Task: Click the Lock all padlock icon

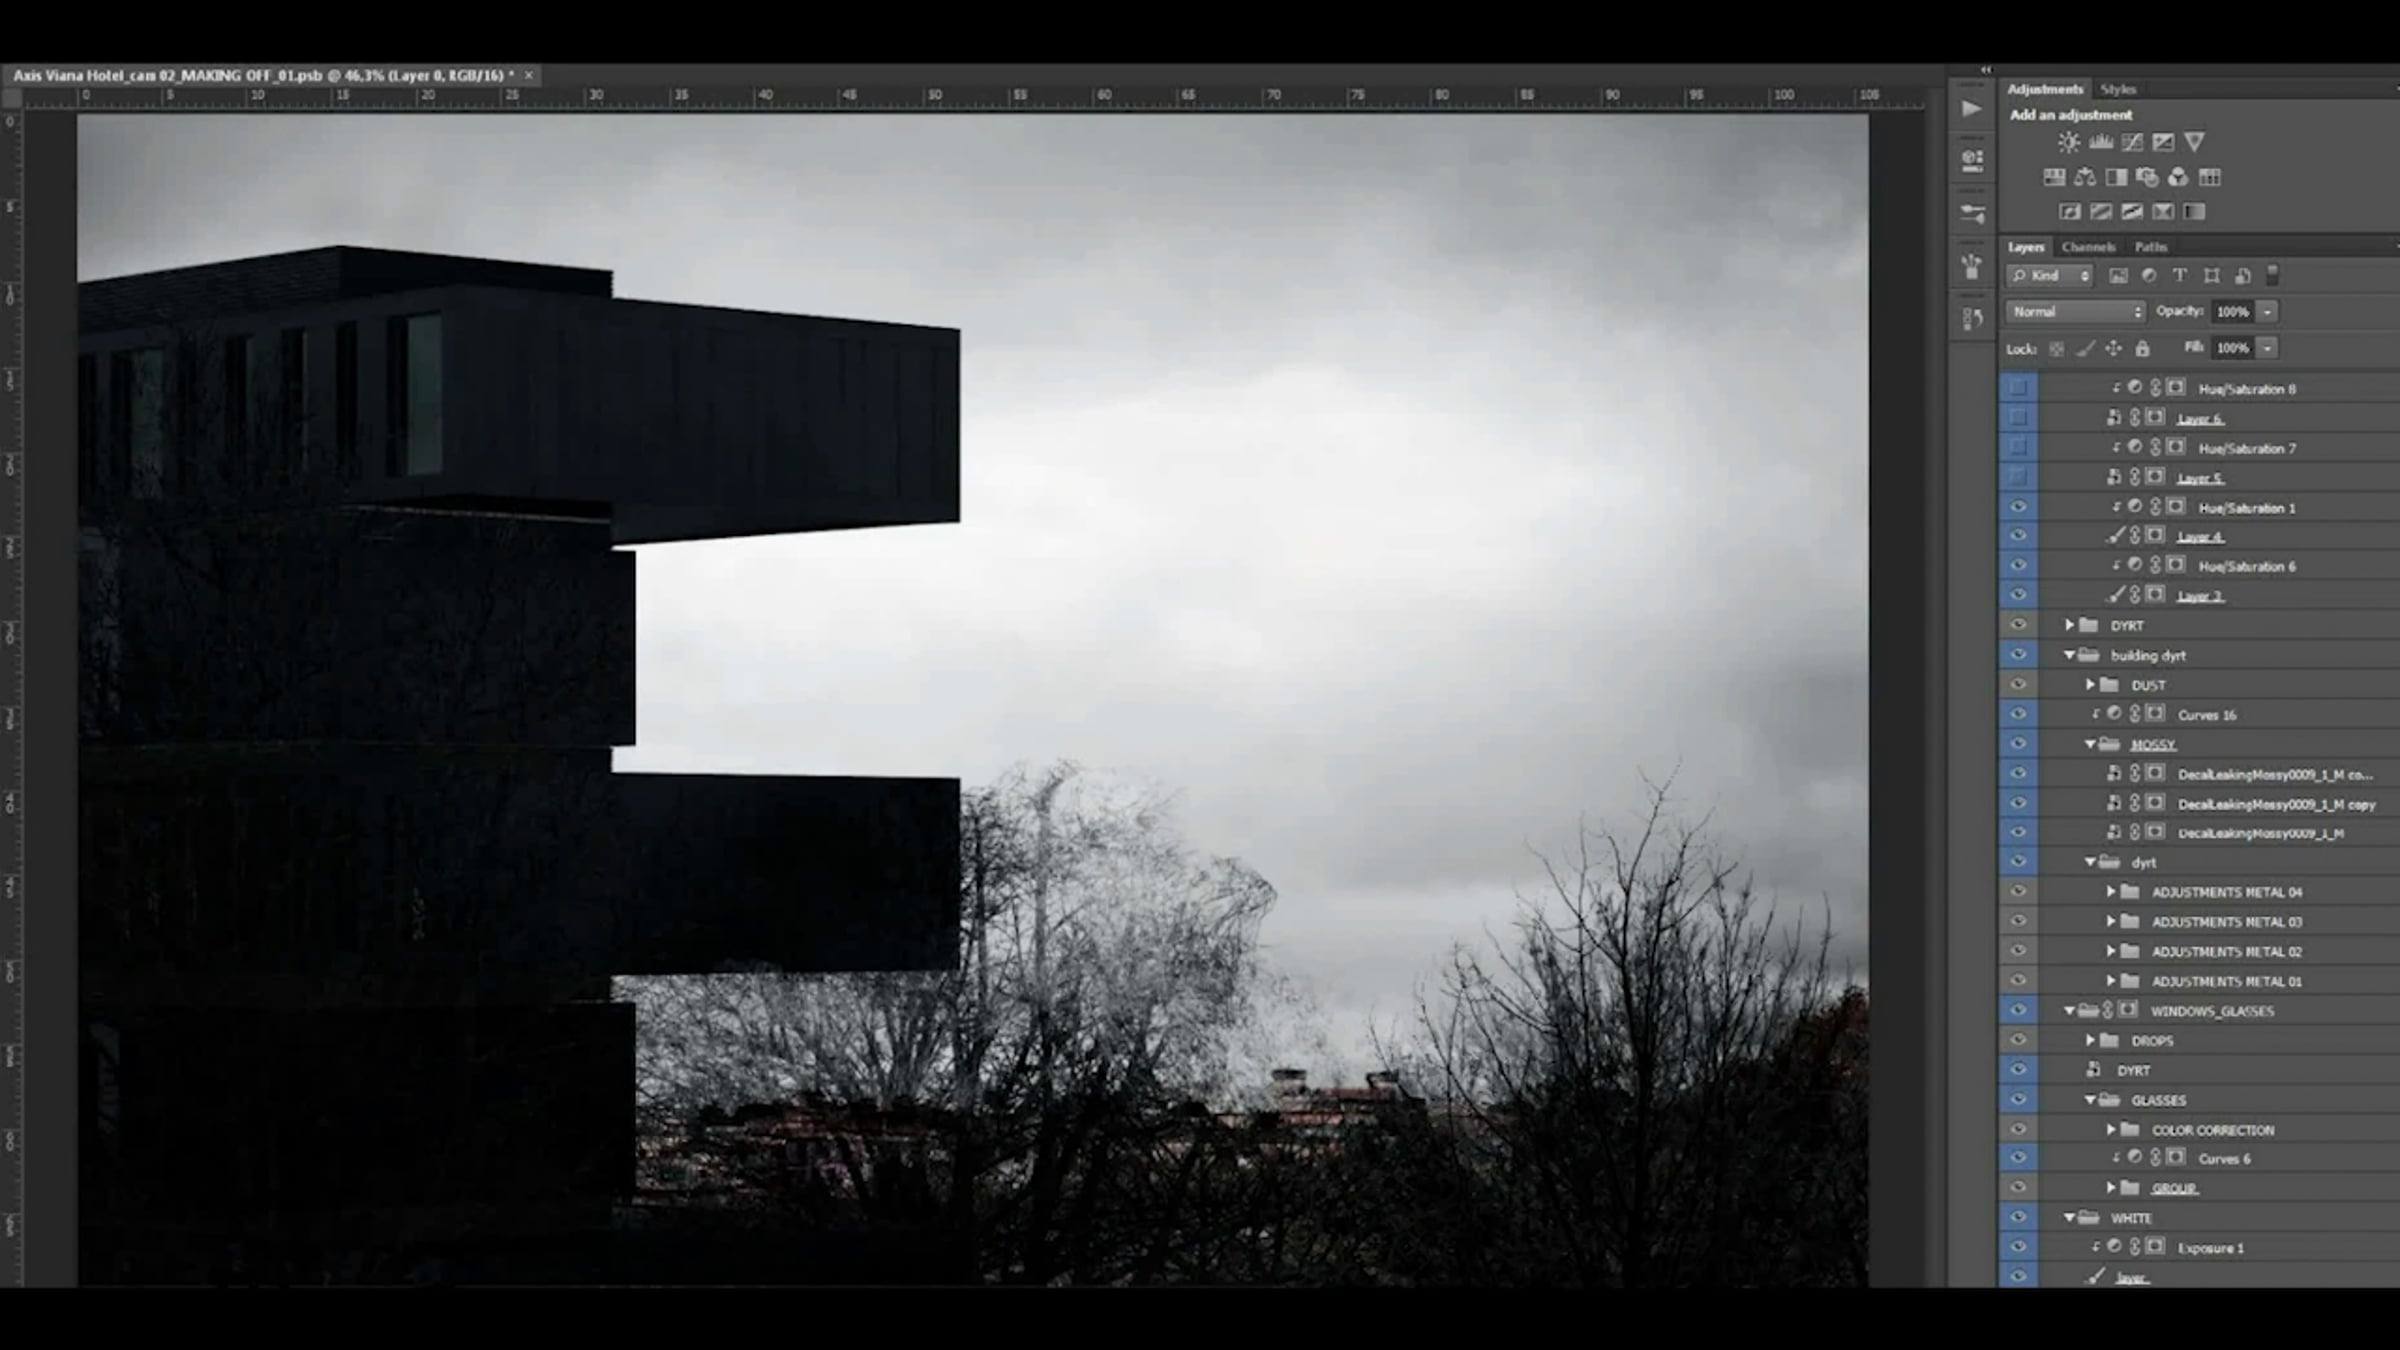Action: (x=2142, y=348)
